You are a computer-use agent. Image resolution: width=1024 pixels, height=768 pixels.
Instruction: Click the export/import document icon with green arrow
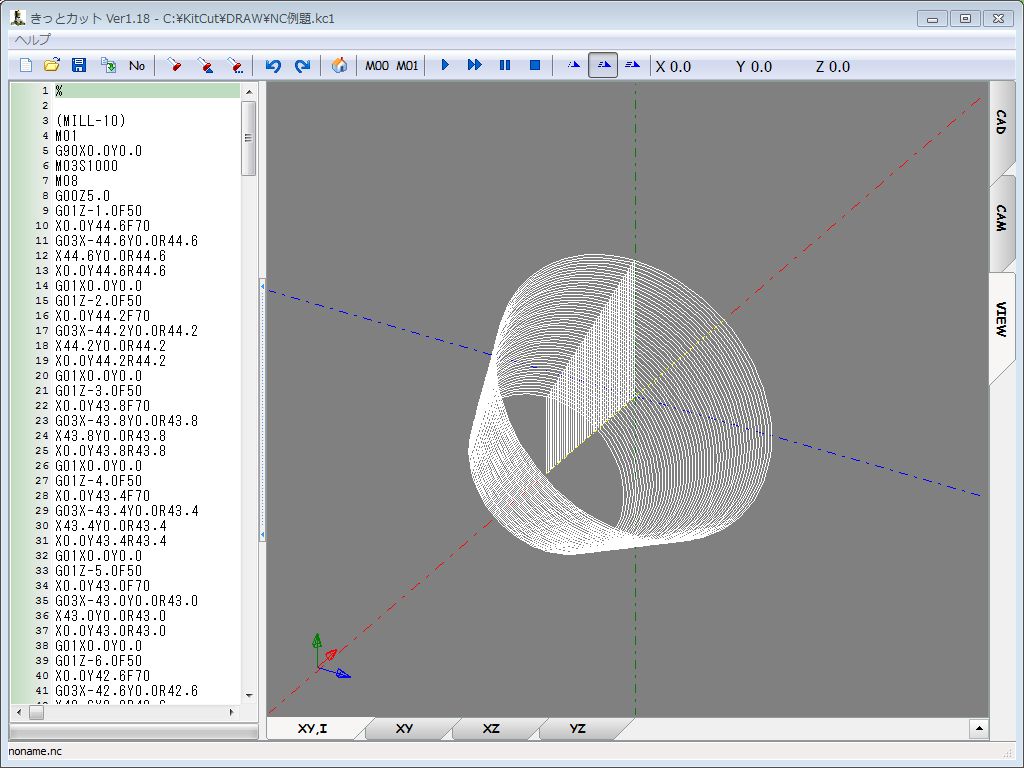point(108,65)
